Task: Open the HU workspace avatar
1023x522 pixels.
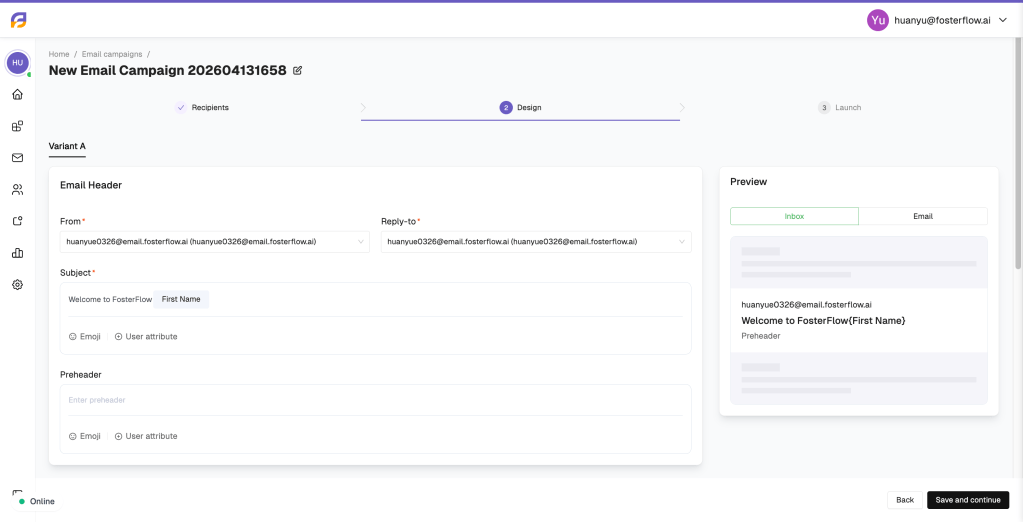Action: coord(18,63)
